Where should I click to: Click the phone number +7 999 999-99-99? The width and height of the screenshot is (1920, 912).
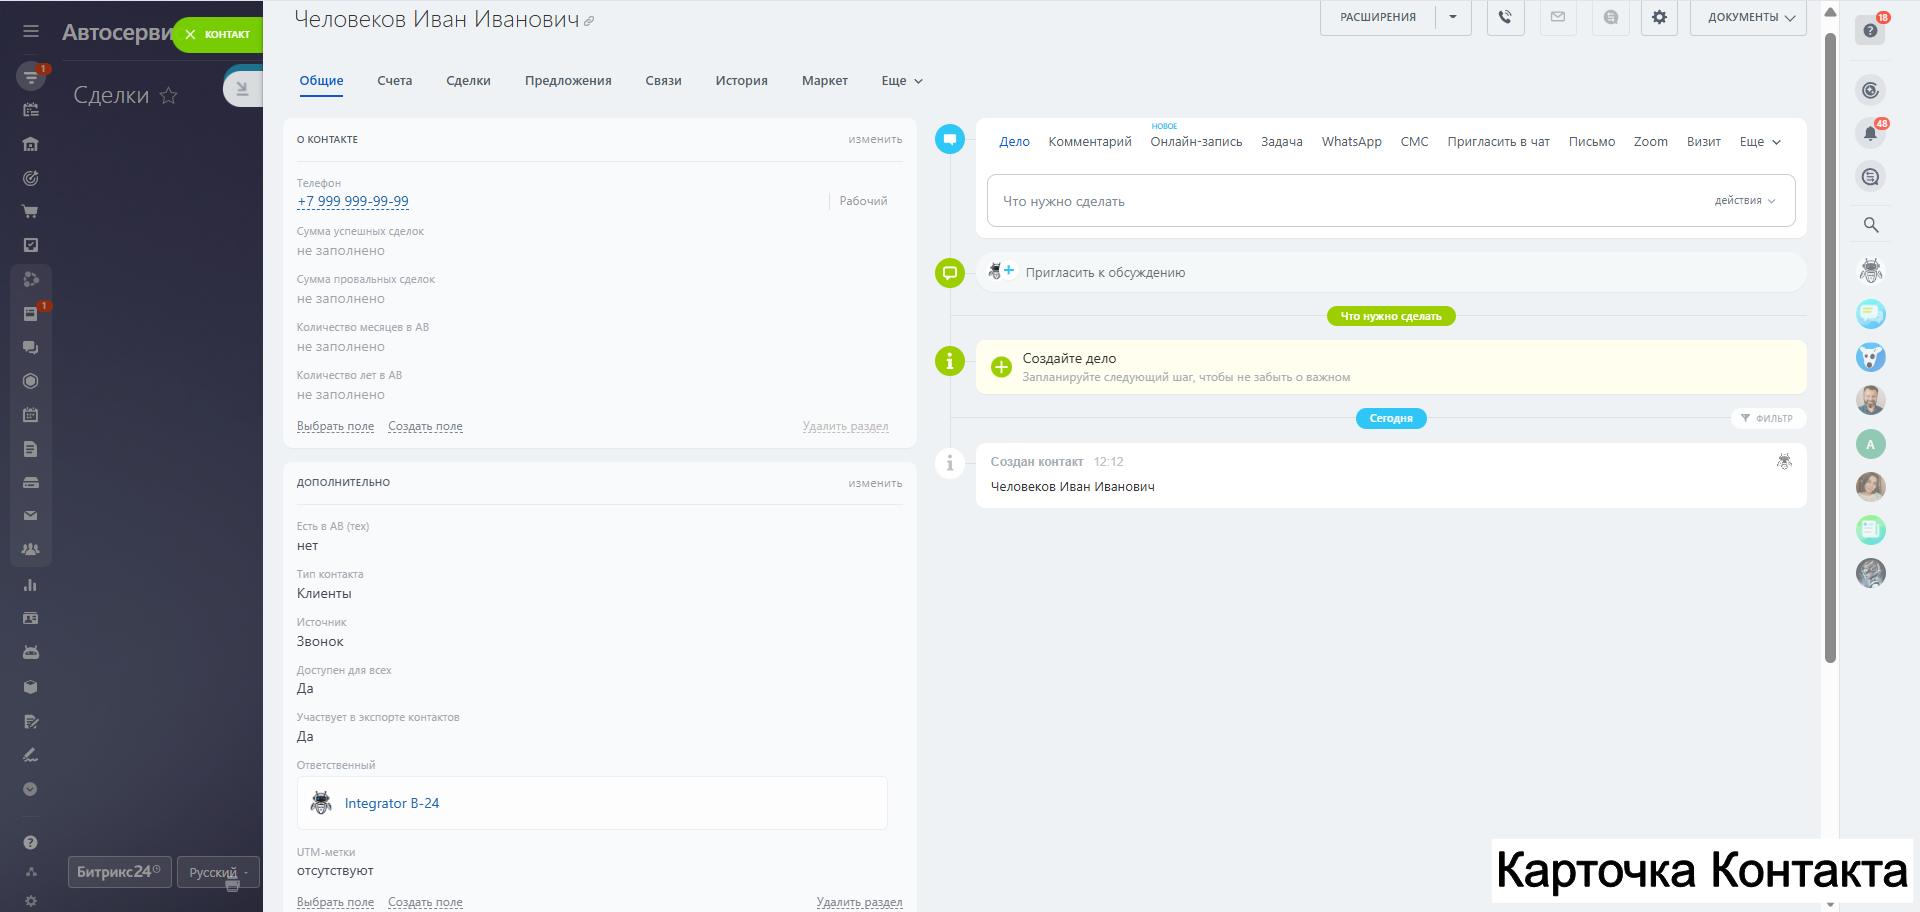(353, 201)
